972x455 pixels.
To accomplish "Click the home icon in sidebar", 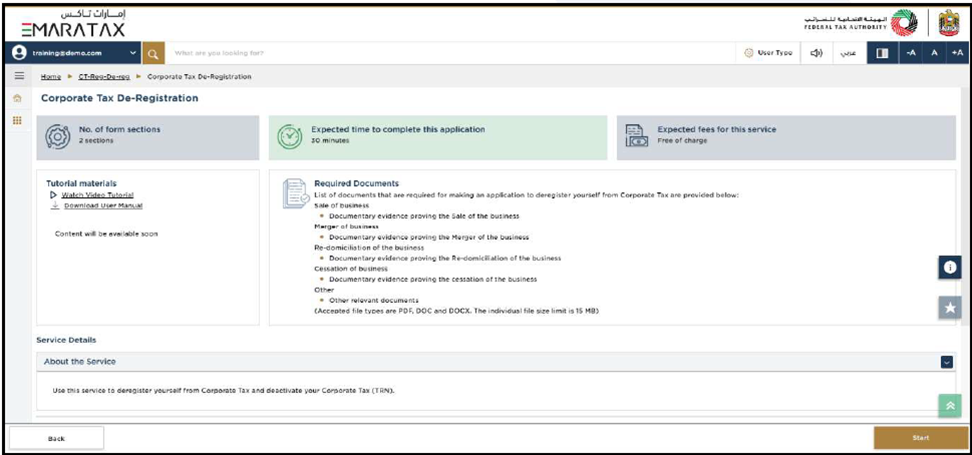I will [x=17, y=98].
